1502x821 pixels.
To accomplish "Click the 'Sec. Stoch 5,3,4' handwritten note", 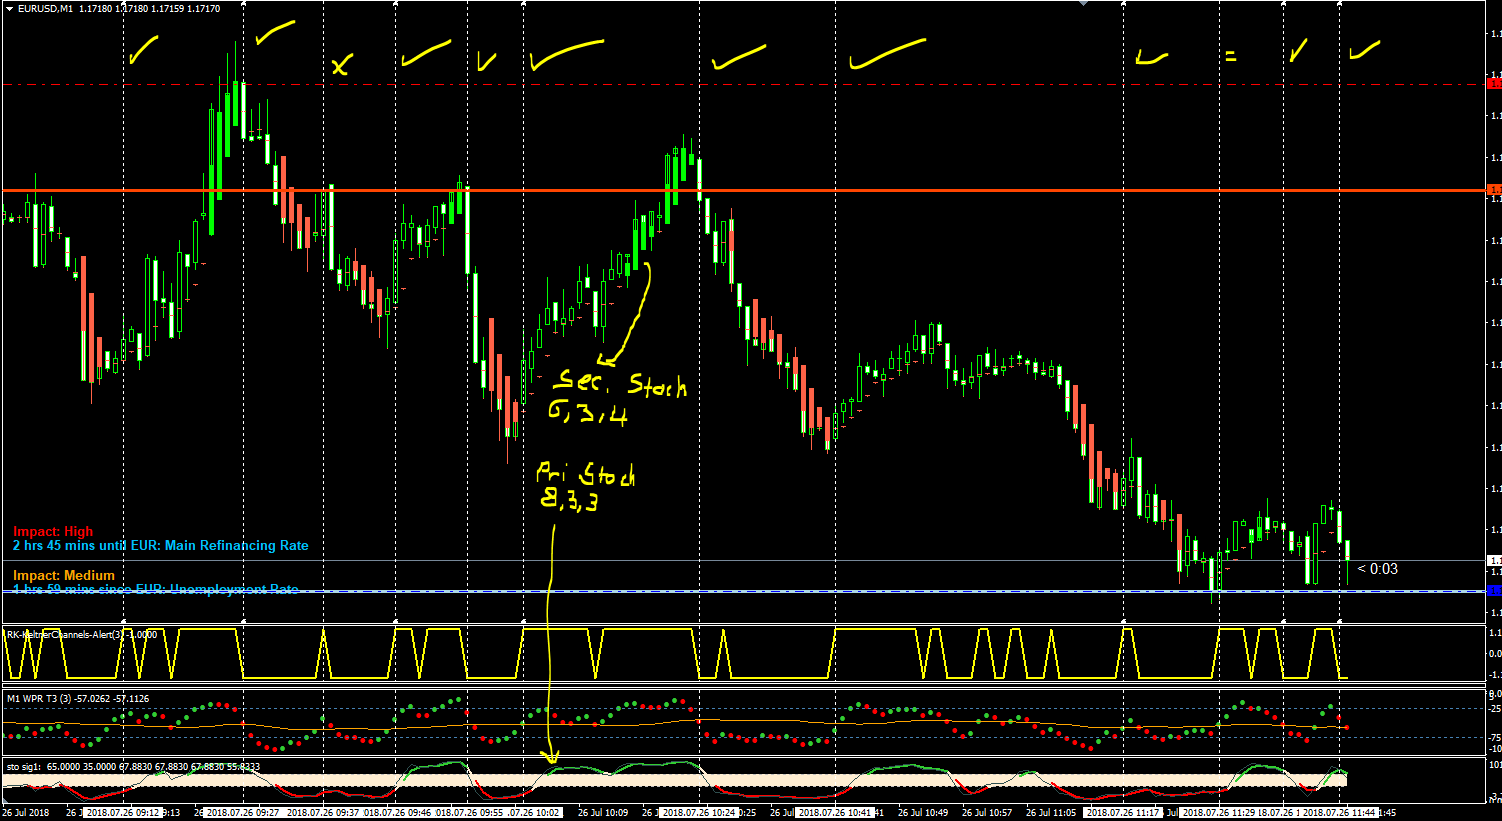I will 616,397.
